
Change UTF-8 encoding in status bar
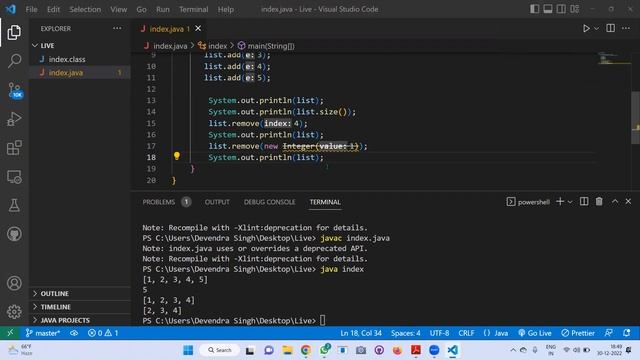(439, 333)
